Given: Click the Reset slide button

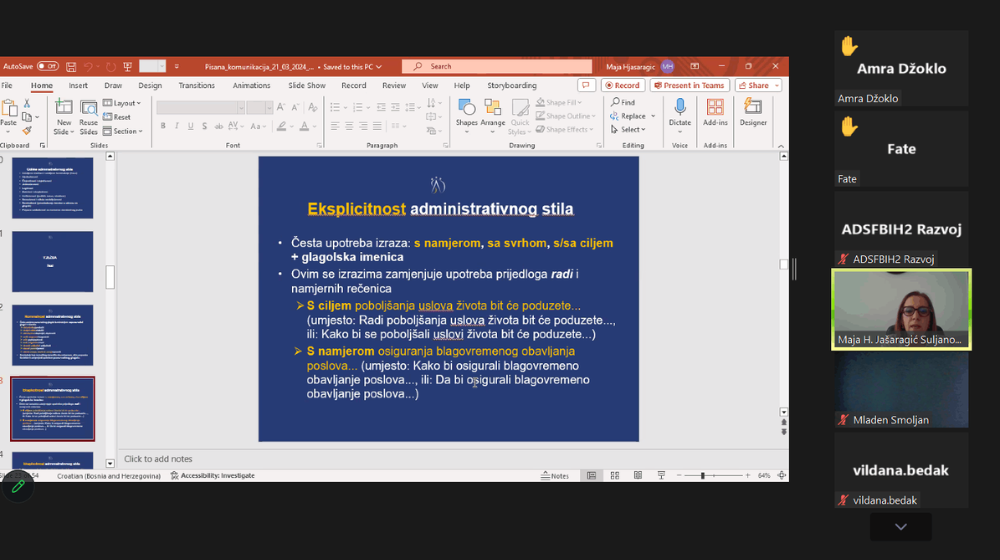Looking at the screenshot, I should click(x=117, y=117).
